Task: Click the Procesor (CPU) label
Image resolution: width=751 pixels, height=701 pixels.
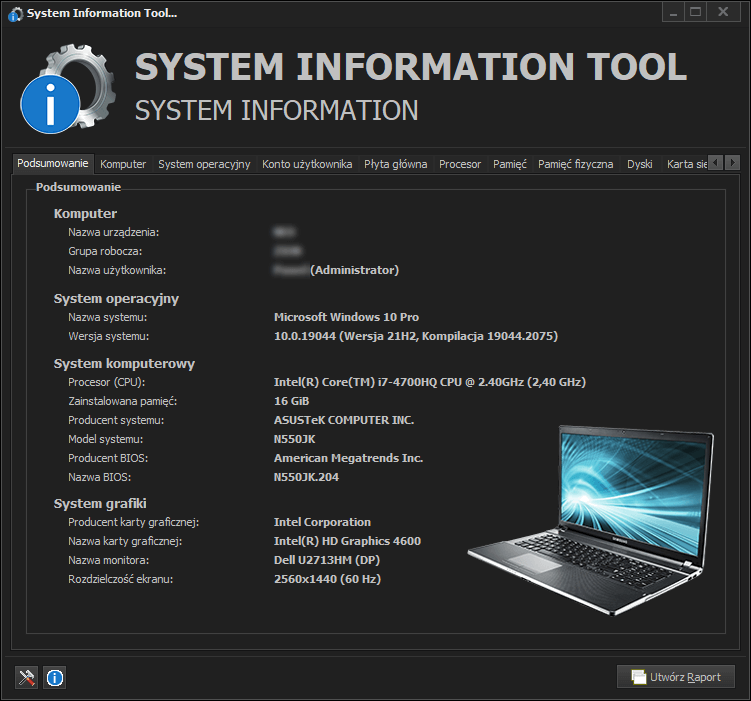Action: (106, 382)
